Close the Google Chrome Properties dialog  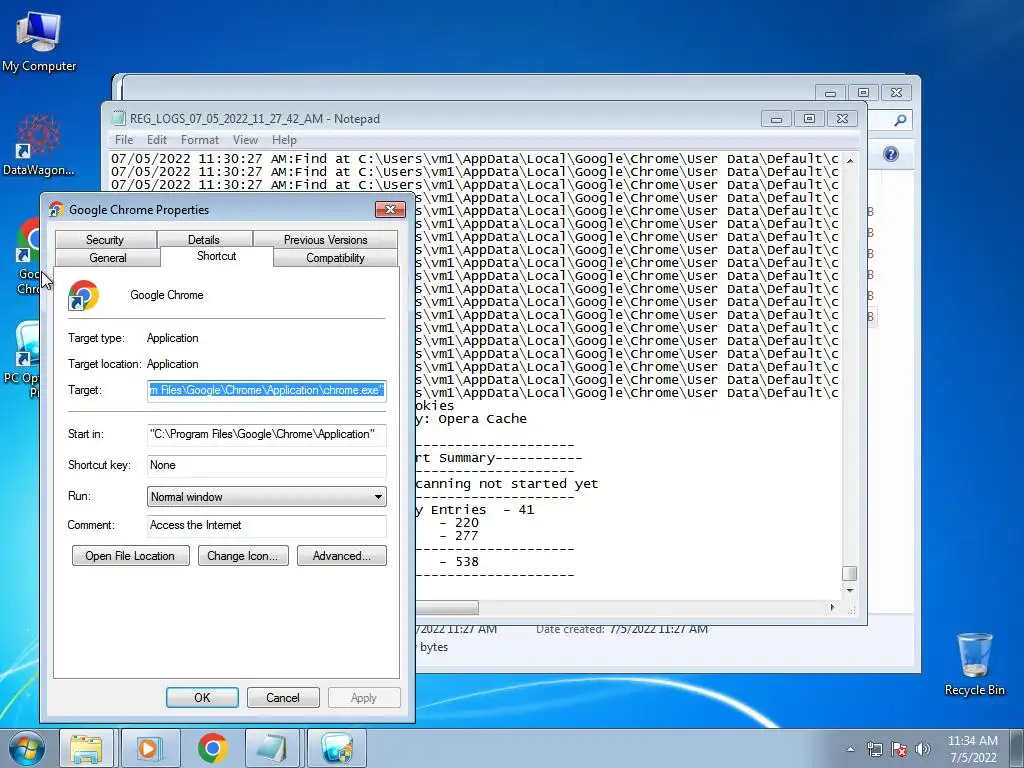tap(390, 209)
